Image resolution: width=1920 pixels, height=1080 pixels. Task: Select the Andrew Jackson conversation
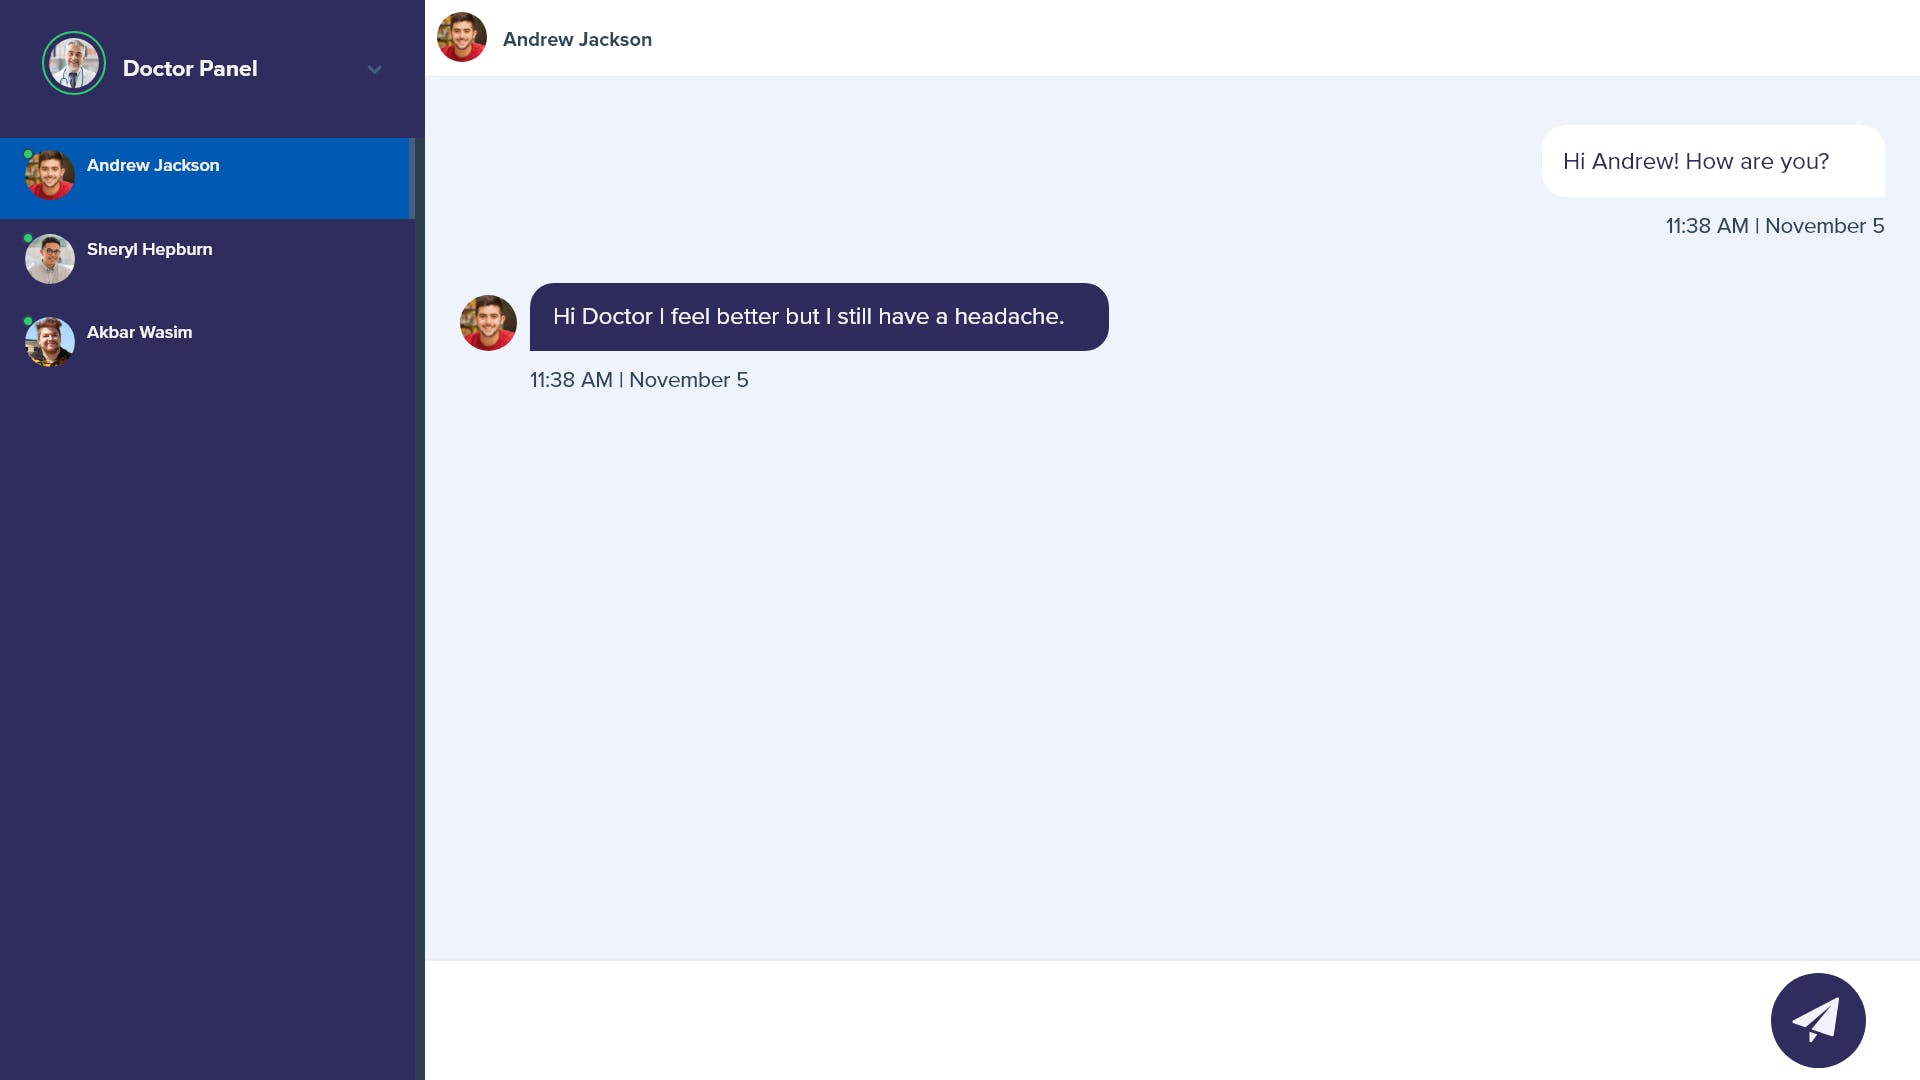[153, 166]
